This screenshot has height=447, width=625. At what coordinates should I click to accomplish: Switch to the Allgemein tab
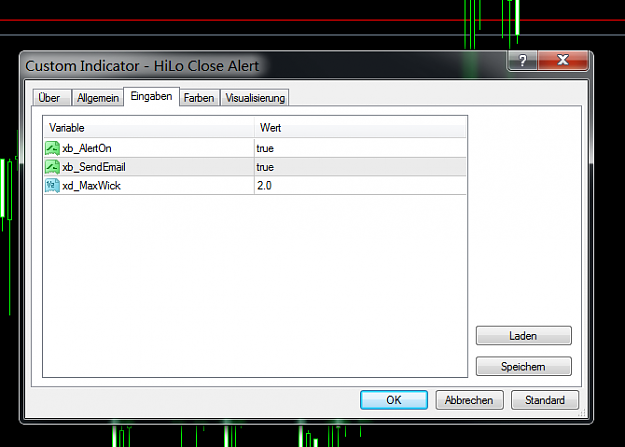click(x=98, y=98)
